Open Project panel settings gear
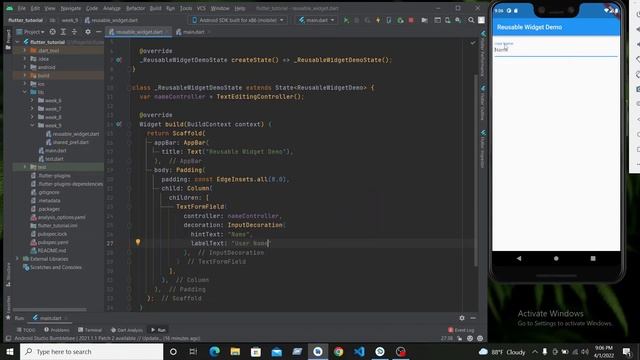 click(88, 31)
